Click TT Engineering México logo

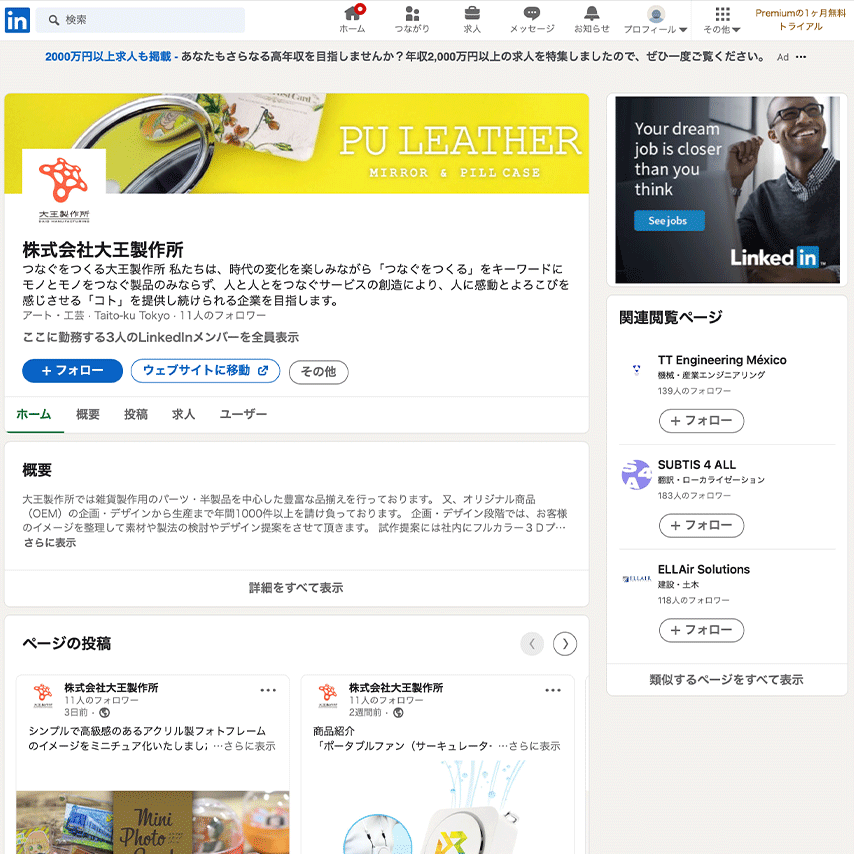pos(636,370)
